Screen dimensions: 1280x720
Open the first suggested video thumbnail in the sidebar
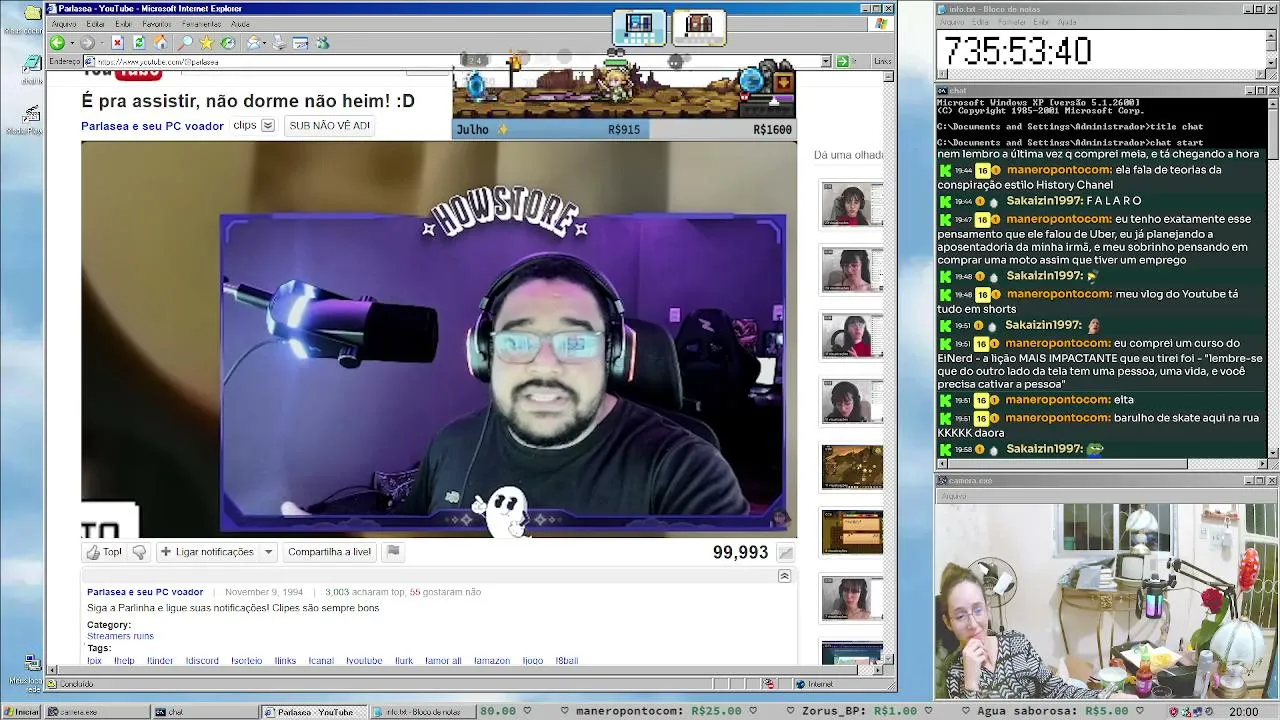[x=852, y=204]
